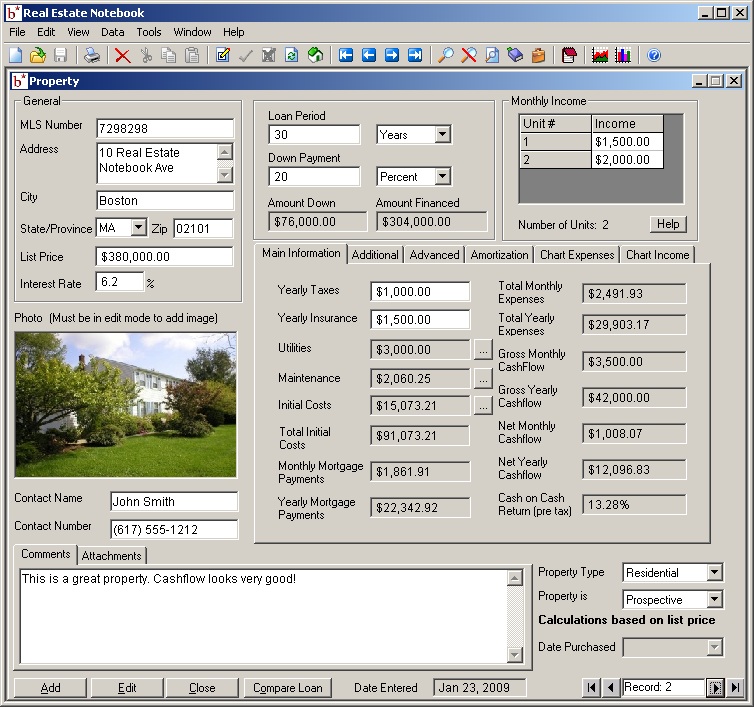Click the blue Help question mark icon
Screen dimensions: 754x707
(654, 56)
